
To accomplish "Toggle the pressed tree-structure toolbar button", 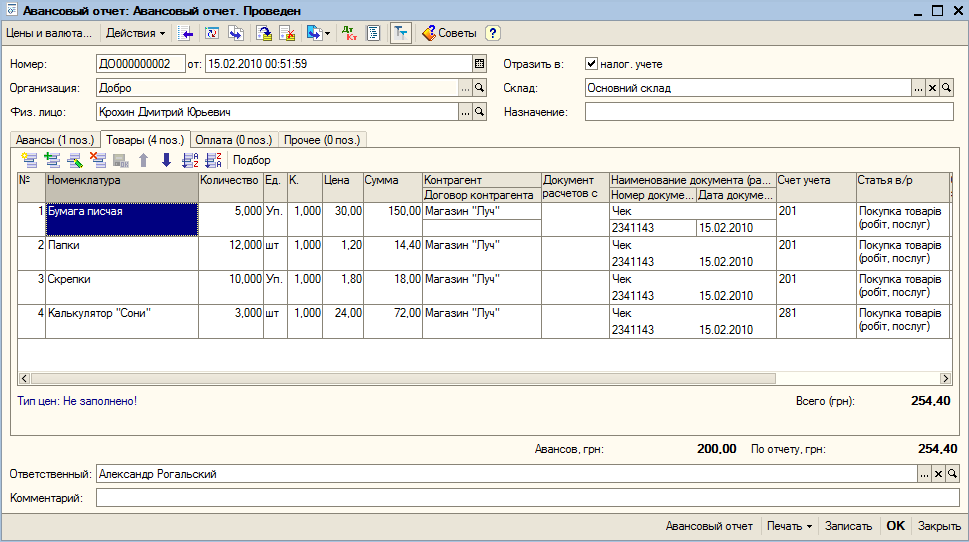I will [x=401, y=33].
